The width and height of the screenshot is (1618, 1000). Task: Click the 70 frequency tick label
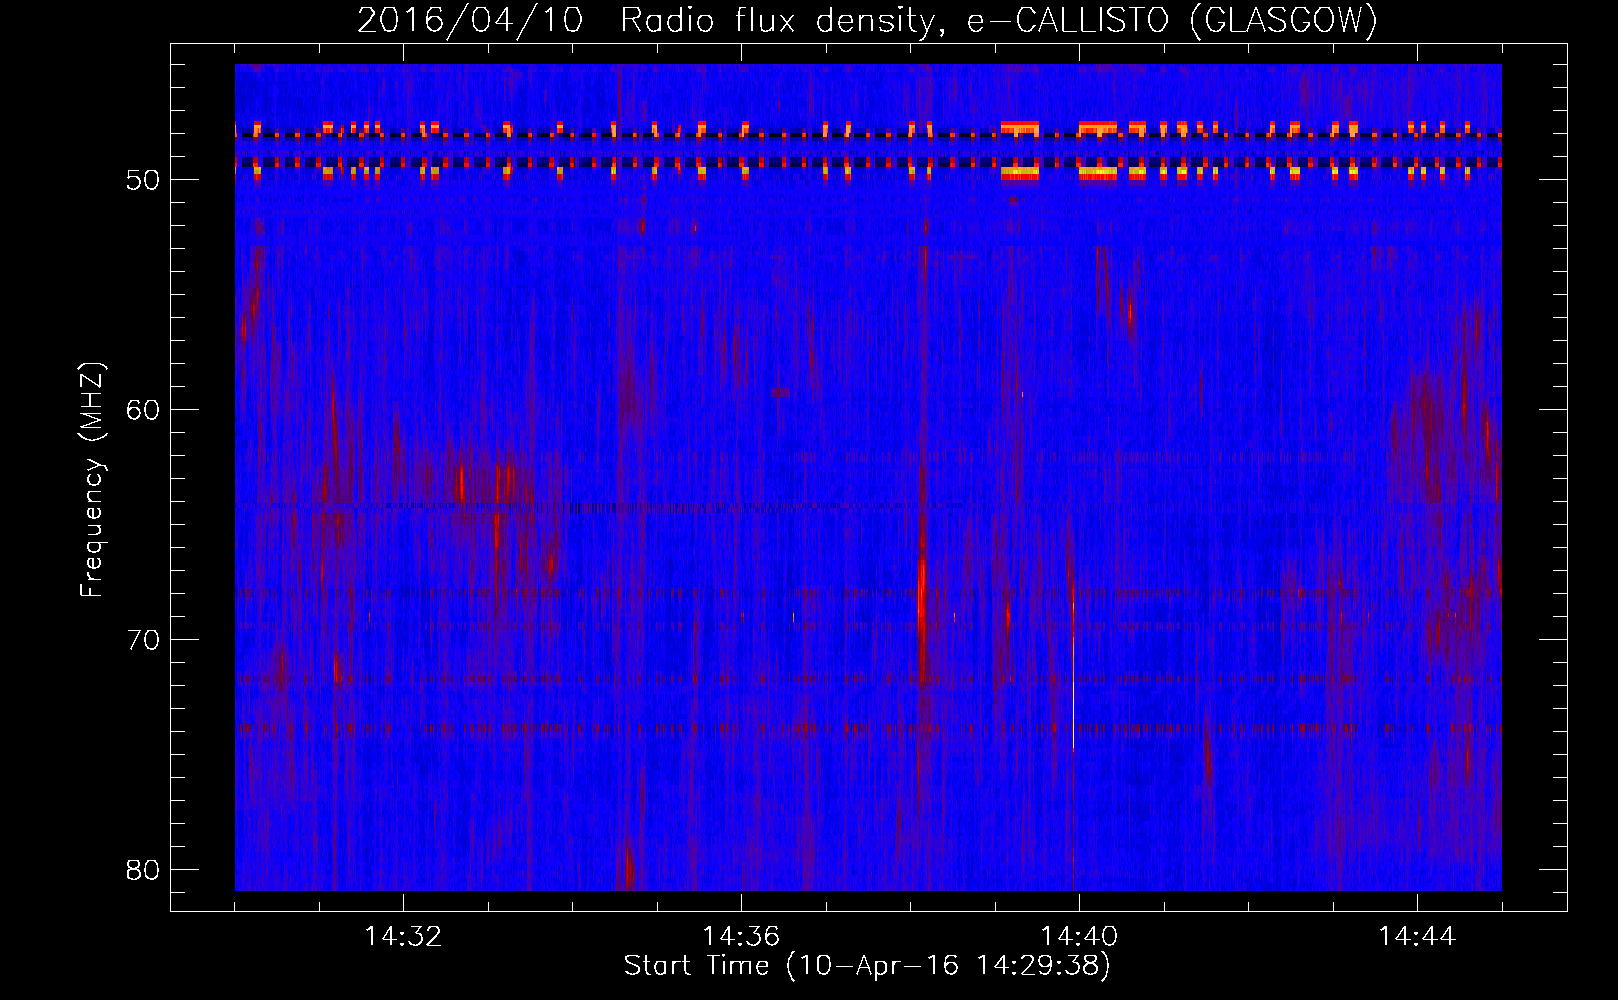(x=144, y=640)
